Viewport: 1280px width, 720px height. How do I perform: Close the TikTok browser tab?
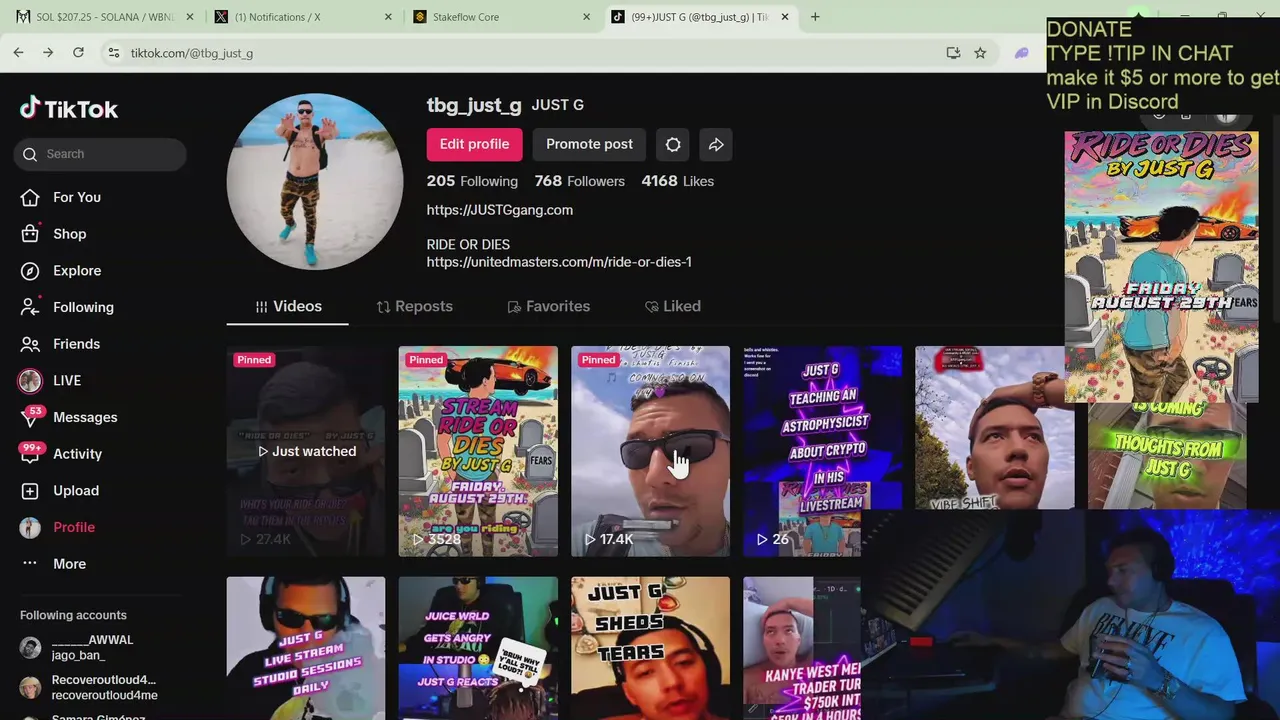[785, 17]
